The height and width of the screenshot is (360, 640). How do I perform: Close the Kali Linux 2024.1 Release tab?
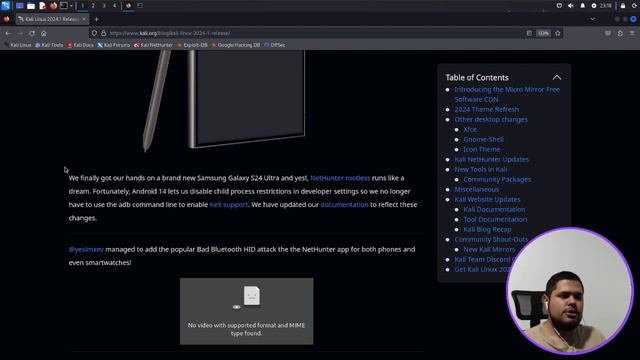[x=84, y=19]
